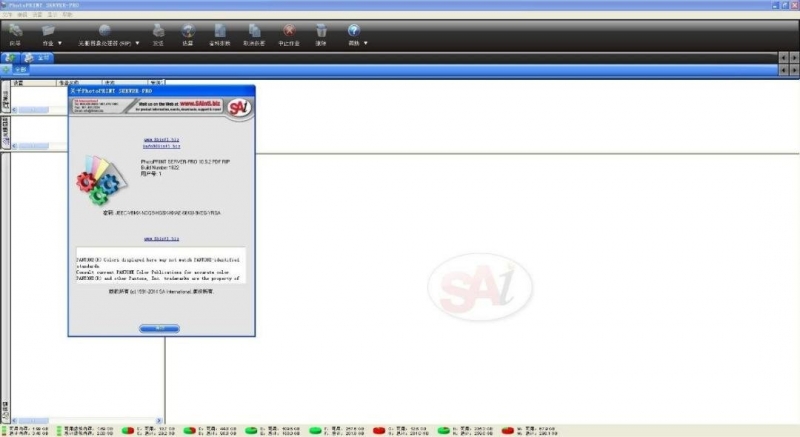Image resolution: width=800 pixels, height=437 pixels.
Task: Click the copyright SA International line
Action: 161,292
